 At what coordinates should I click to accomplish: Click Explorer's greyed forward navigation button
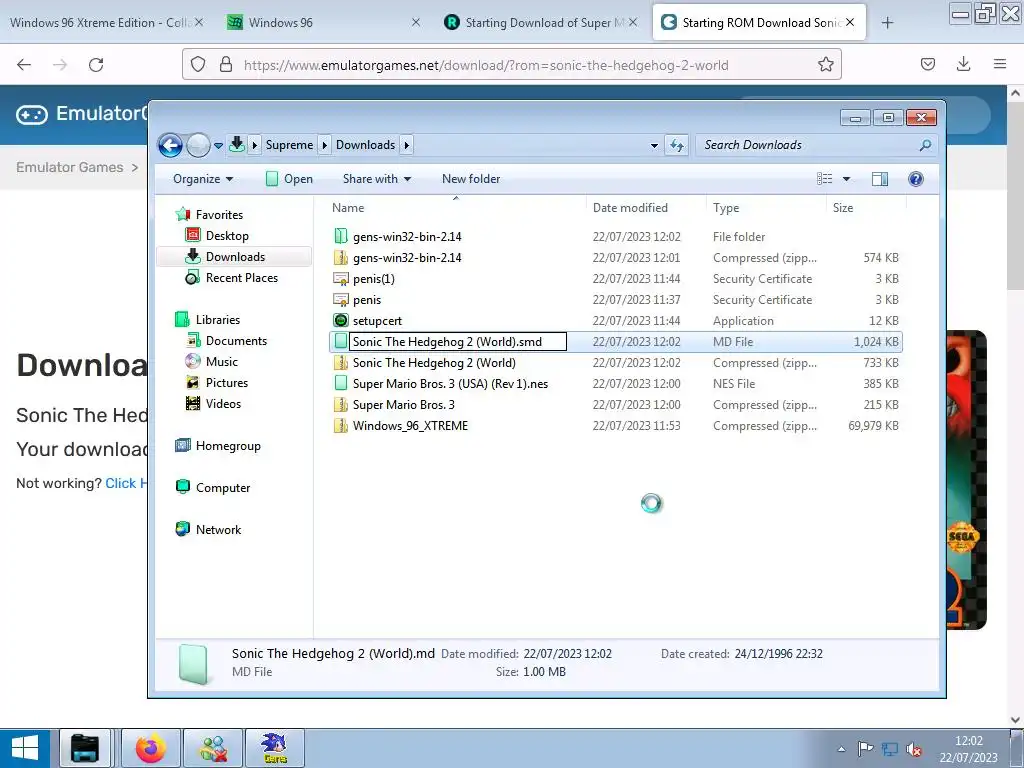(x=198, y=145)
